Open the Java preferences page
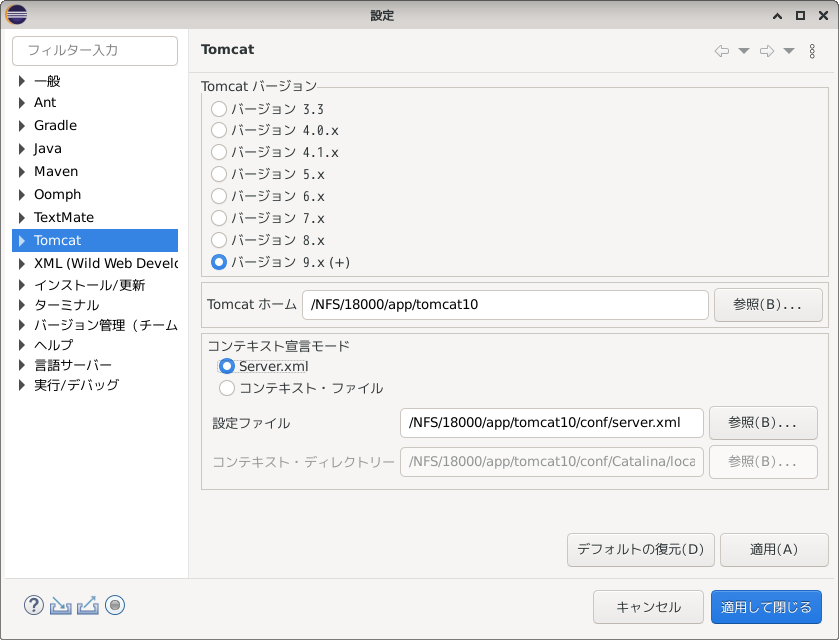Image resolution: width=839 pixels, height=640 pixels. tap(48, 148)
